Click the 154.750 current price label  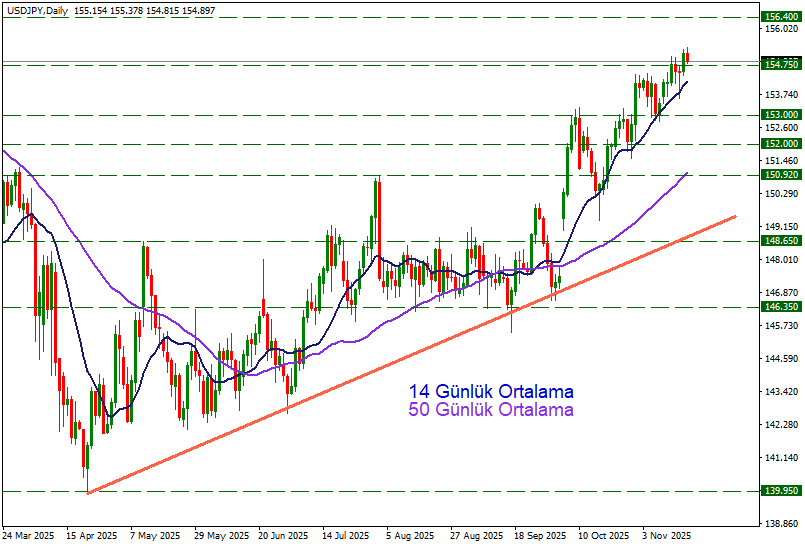tap(780, 64)
